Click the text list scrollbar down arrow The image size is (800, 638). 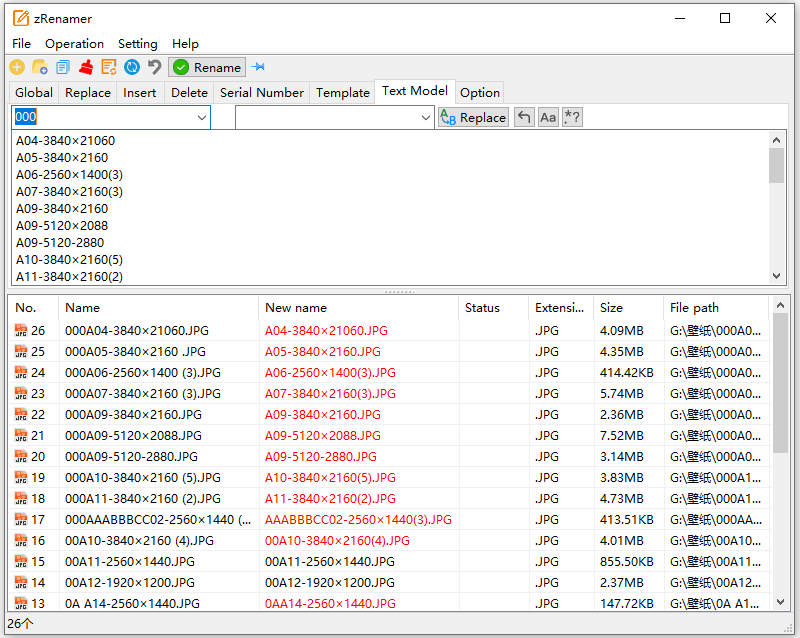pos(777,276)
